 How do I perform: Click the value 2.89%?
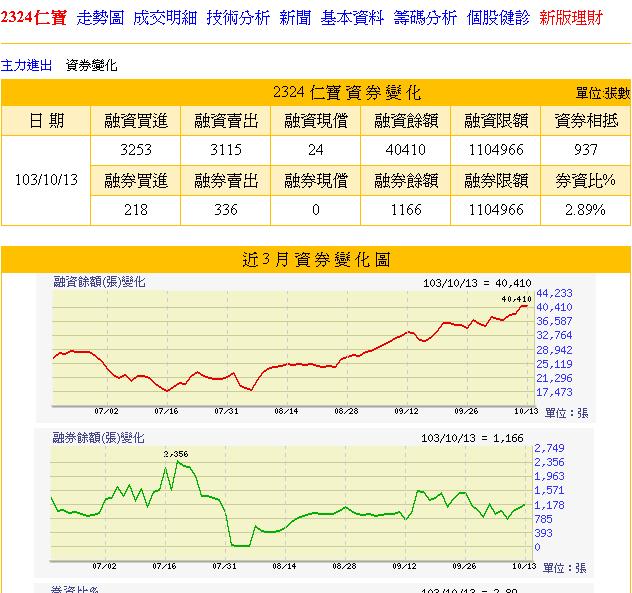pyautogui.click(x=585, y=210)
